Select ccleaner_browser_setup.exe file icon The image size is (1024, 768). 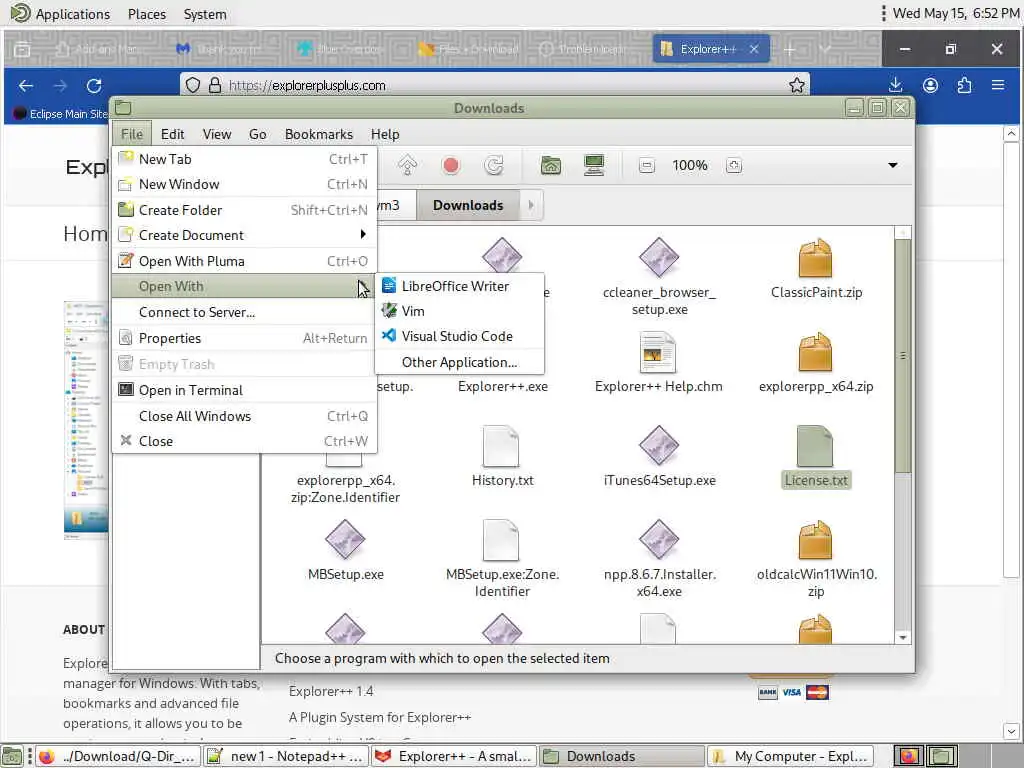(659, 257)
